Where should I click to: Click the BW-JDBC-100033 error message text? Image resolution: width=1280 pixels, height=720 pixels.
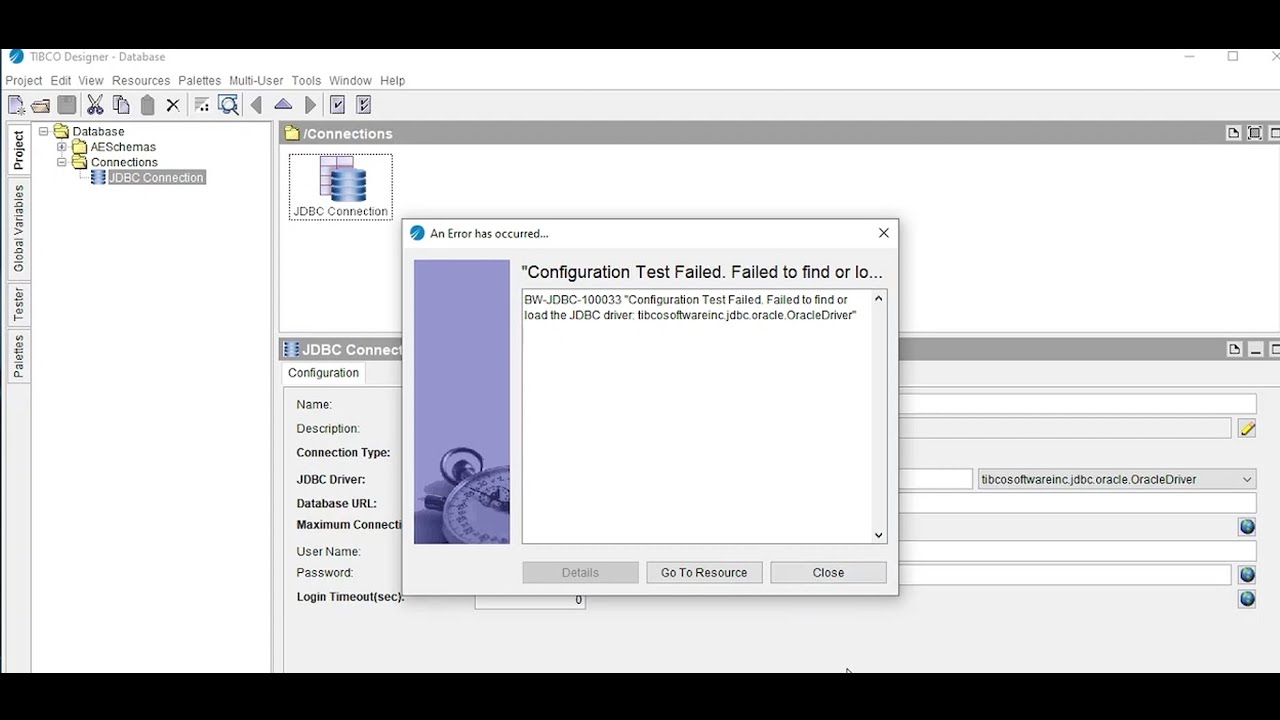690,307
